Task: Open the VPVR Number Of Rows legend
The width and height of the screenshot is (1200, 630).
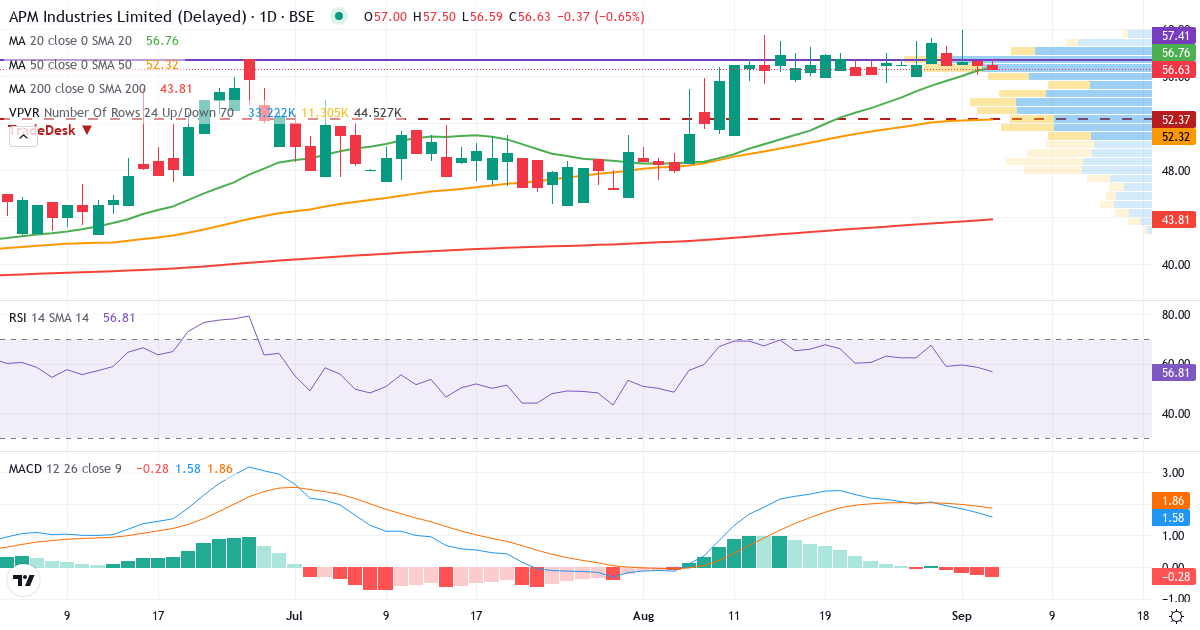Action: (x=121, y=113)
